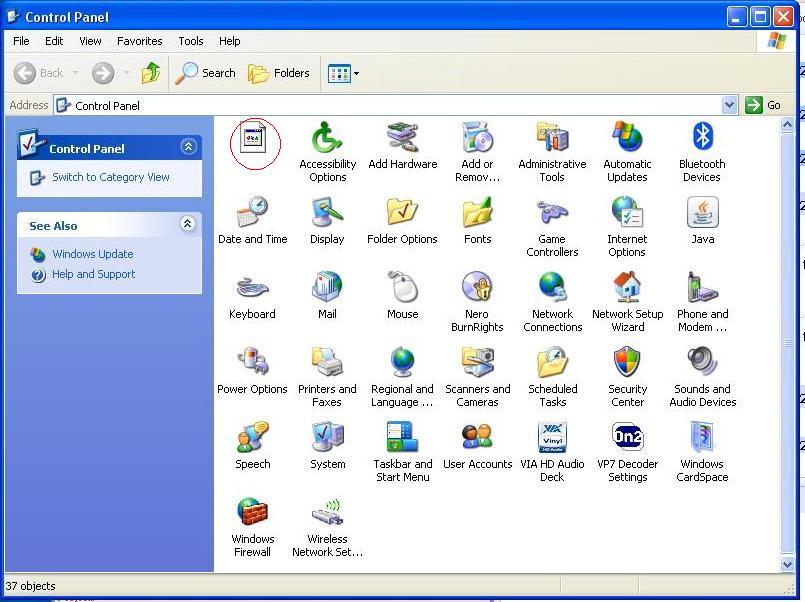This screenshot has height=602, width=805.
Task: Open the Tools menu
Action: [190, 41]
